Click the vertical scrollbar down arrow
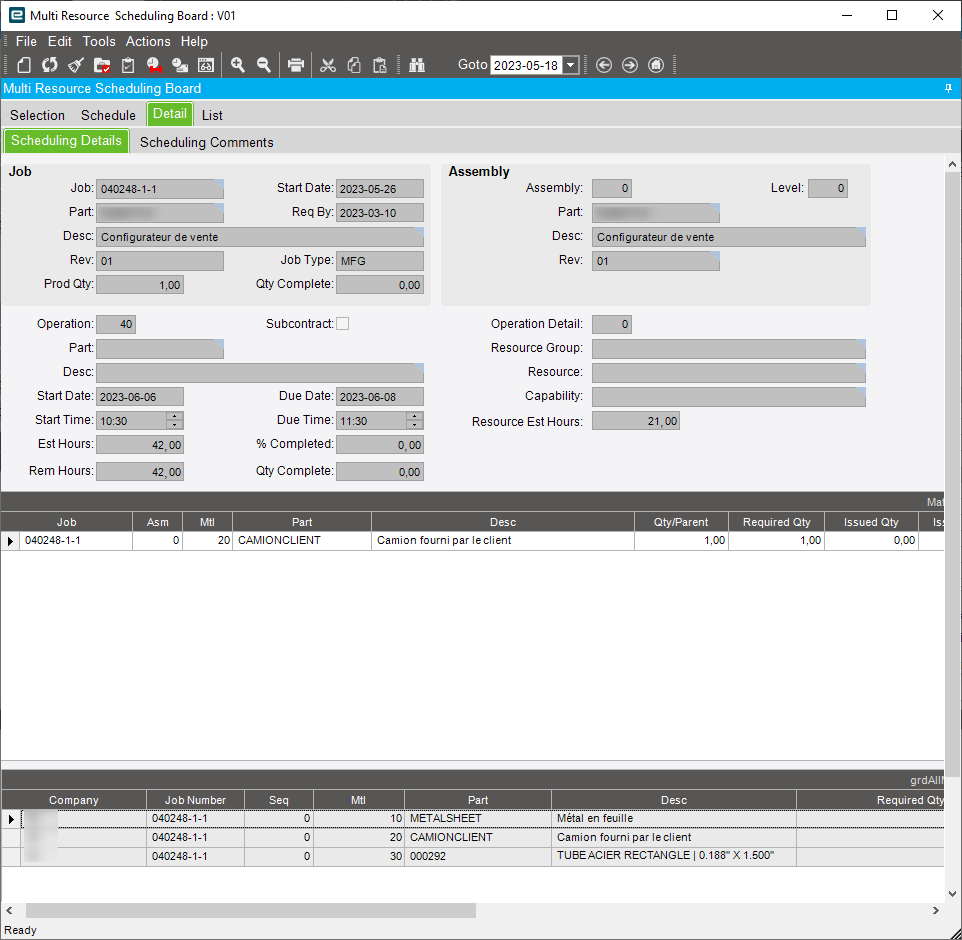This screenshot has width=962, height=940. click(952, 894)
